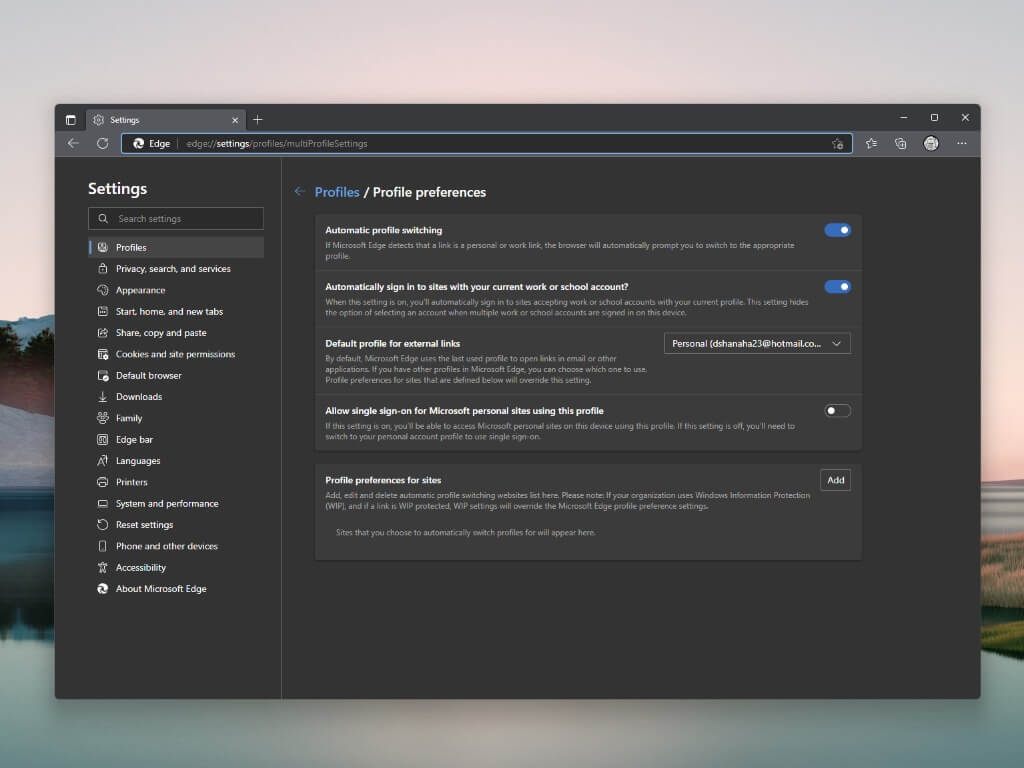Click the Privacy, search, and services lock icon
This screenshot has width=1024, height=768.
click(x=103, y=268)
